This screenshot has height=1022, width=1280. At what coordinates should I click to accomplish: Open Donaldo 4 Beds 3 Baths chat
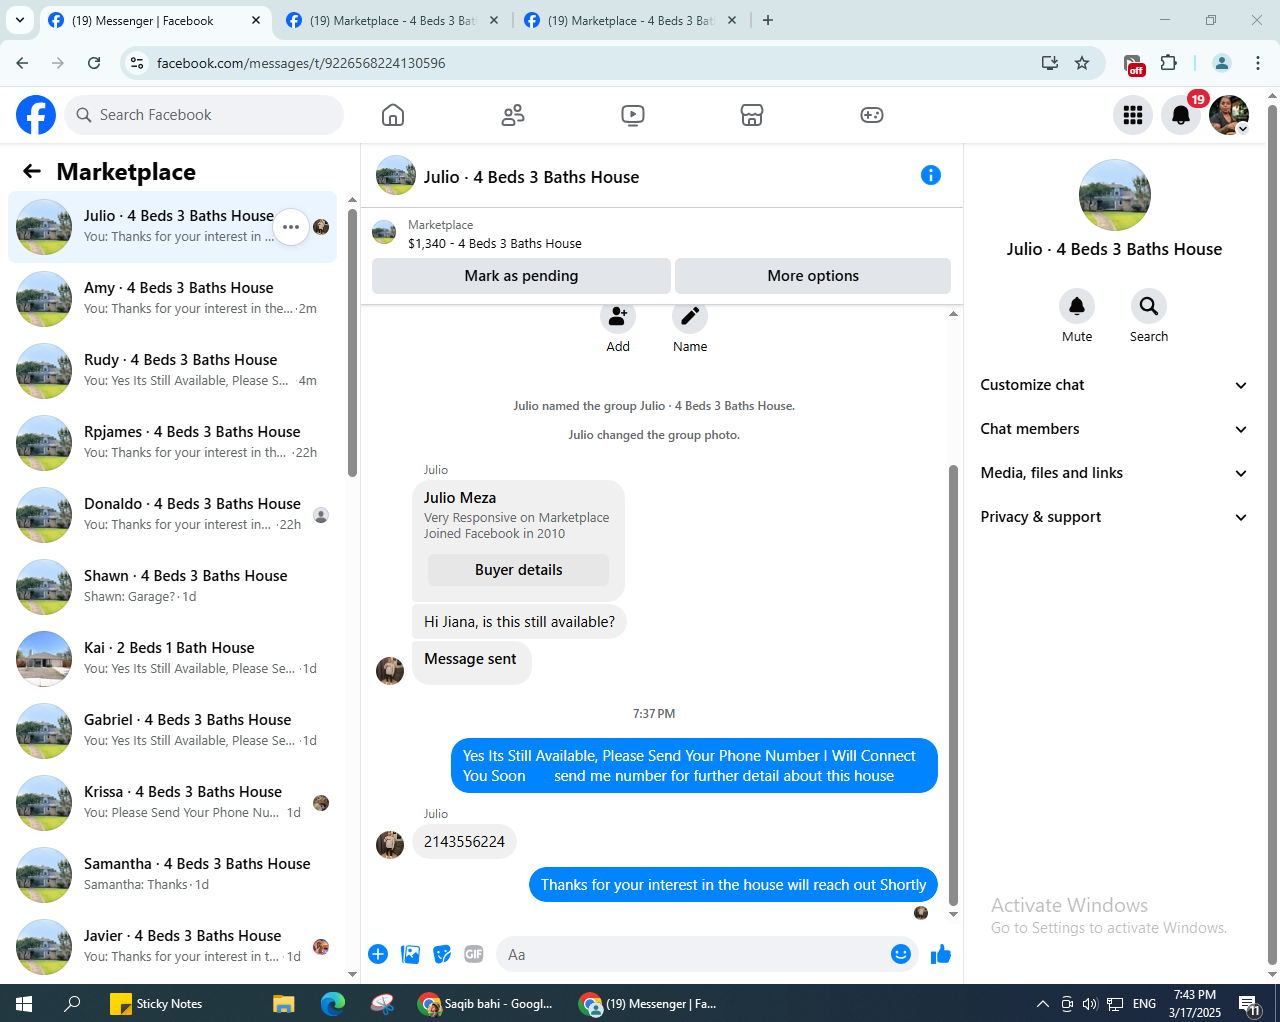click(172, 515)
